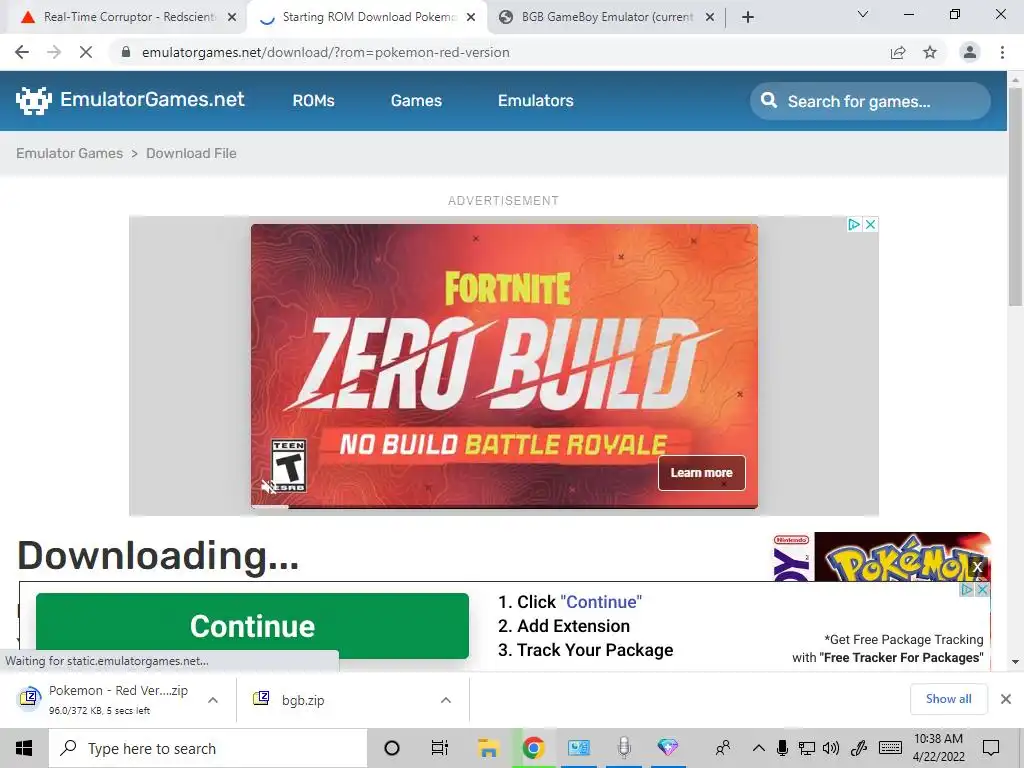Open the Games menu
This screenshot has height=768, width=1024.
tap(416, 101)
